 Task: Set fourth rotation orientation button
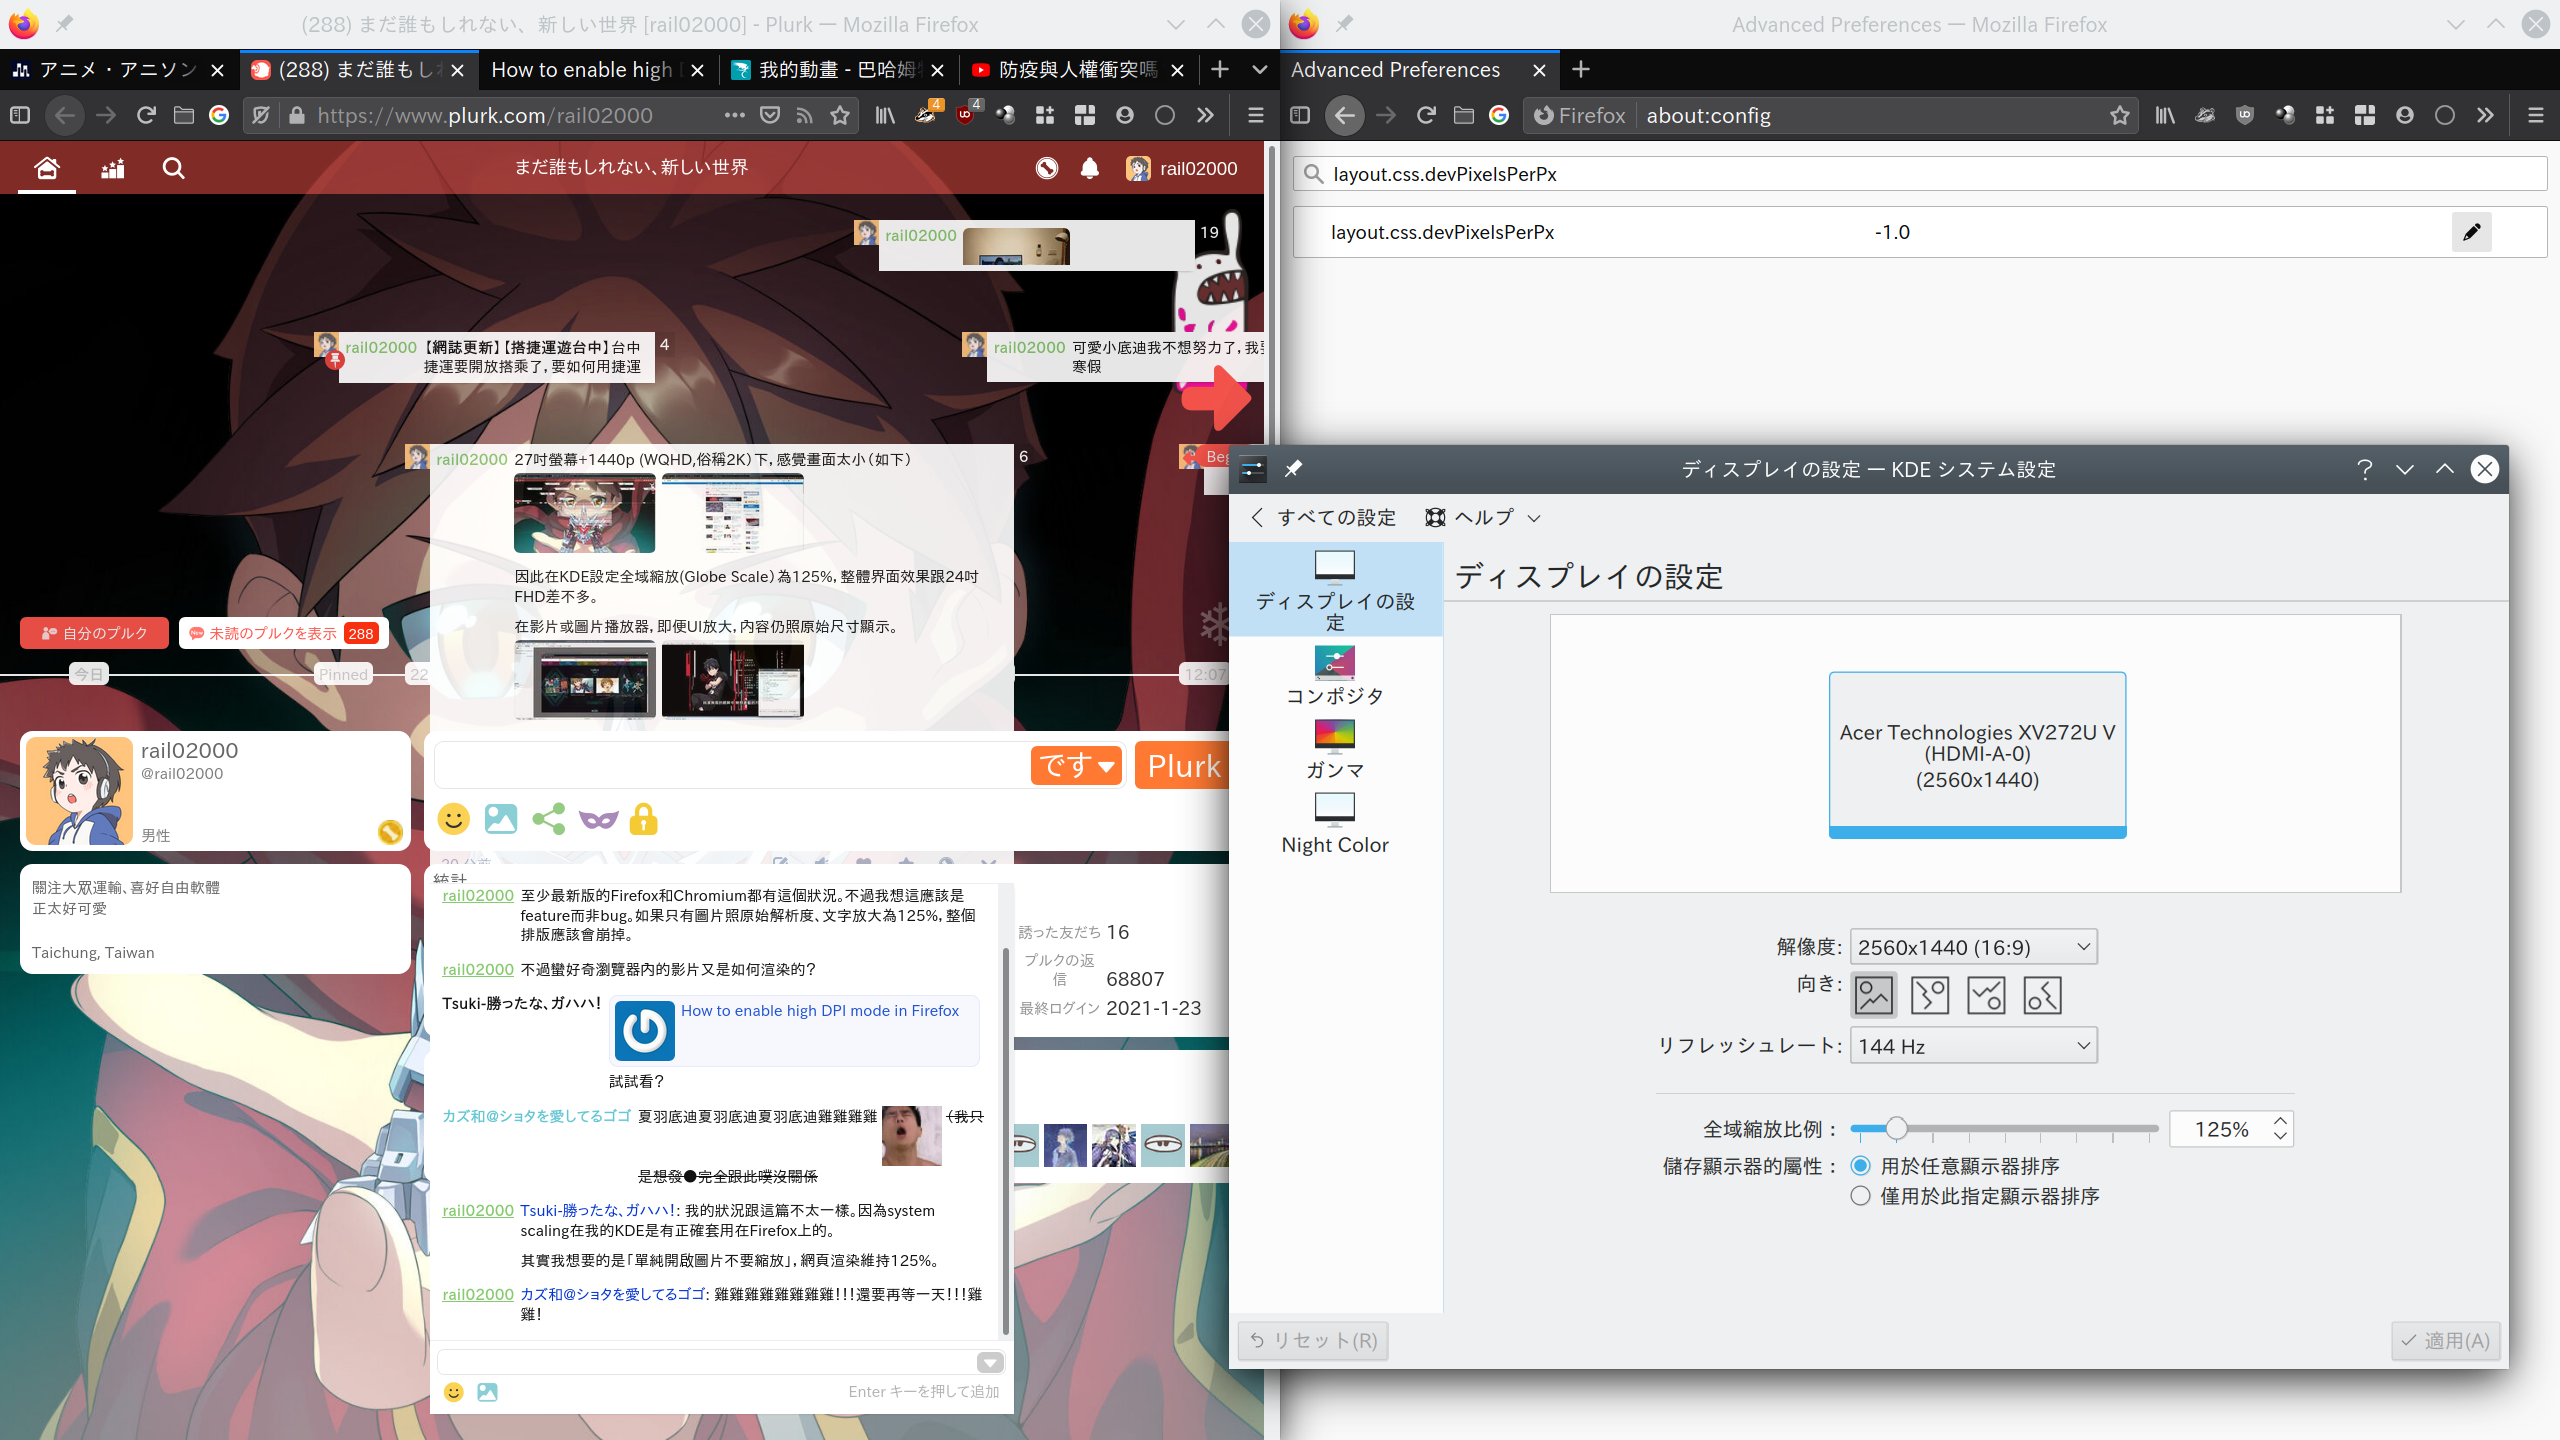[x=2042, y=995]
